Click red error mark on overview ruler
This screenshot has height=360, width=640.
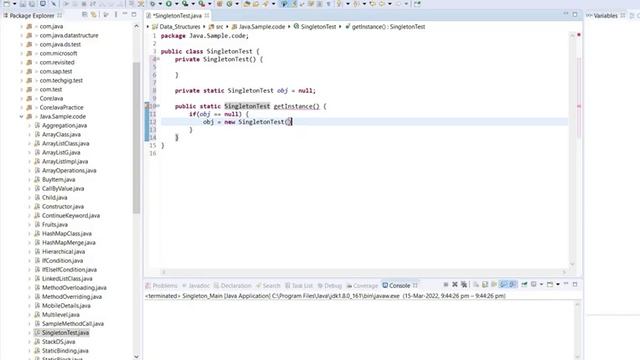(579, 106)
